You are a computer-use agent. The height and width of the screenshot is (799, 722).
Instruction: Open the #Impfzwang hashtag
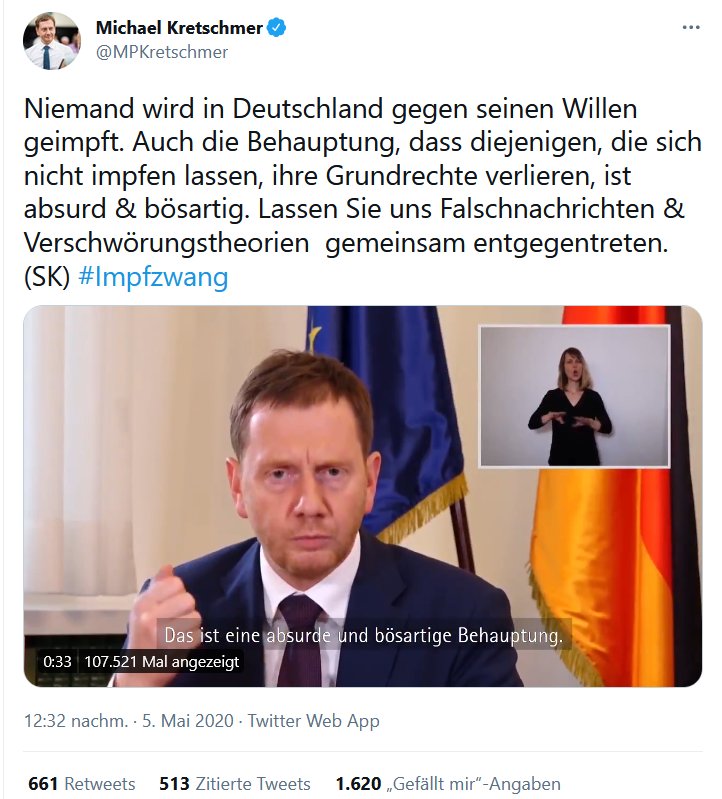coord(153,277)
